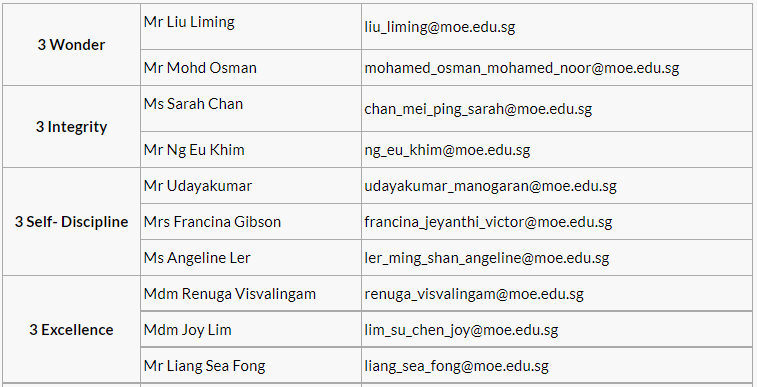Viewport: 757px width, 387px height.
Task: Select the ler_ming_shan_angeline@moe.edu.sg email
Action: point(487,258)
